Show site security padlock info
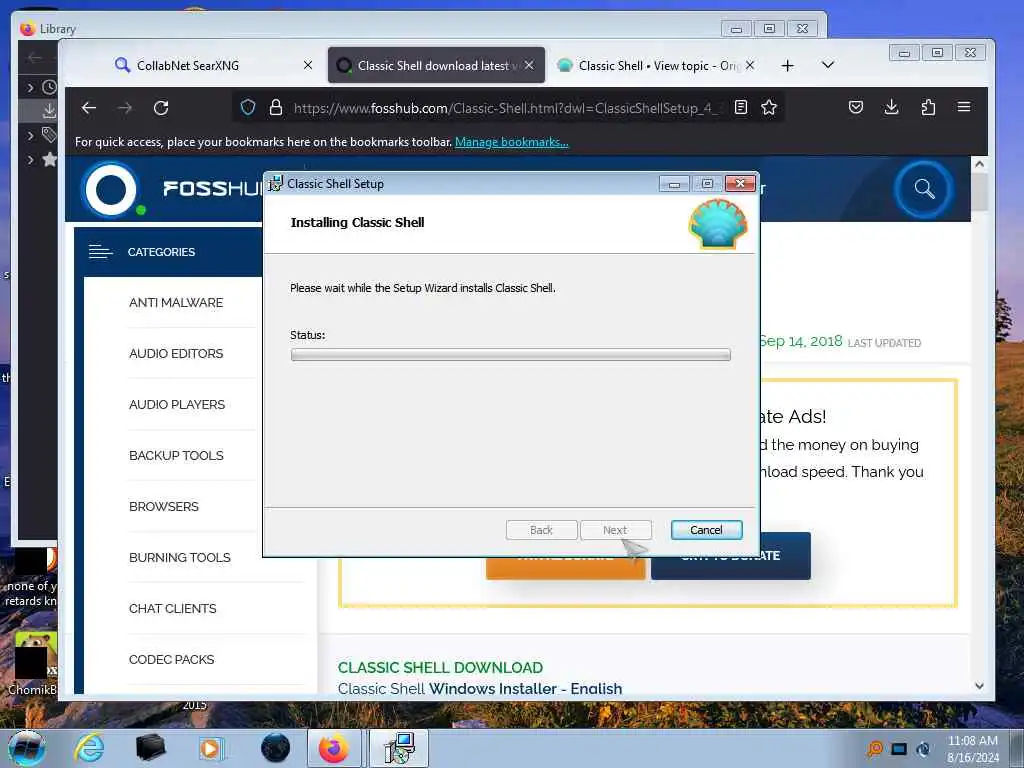 (276, 107)
